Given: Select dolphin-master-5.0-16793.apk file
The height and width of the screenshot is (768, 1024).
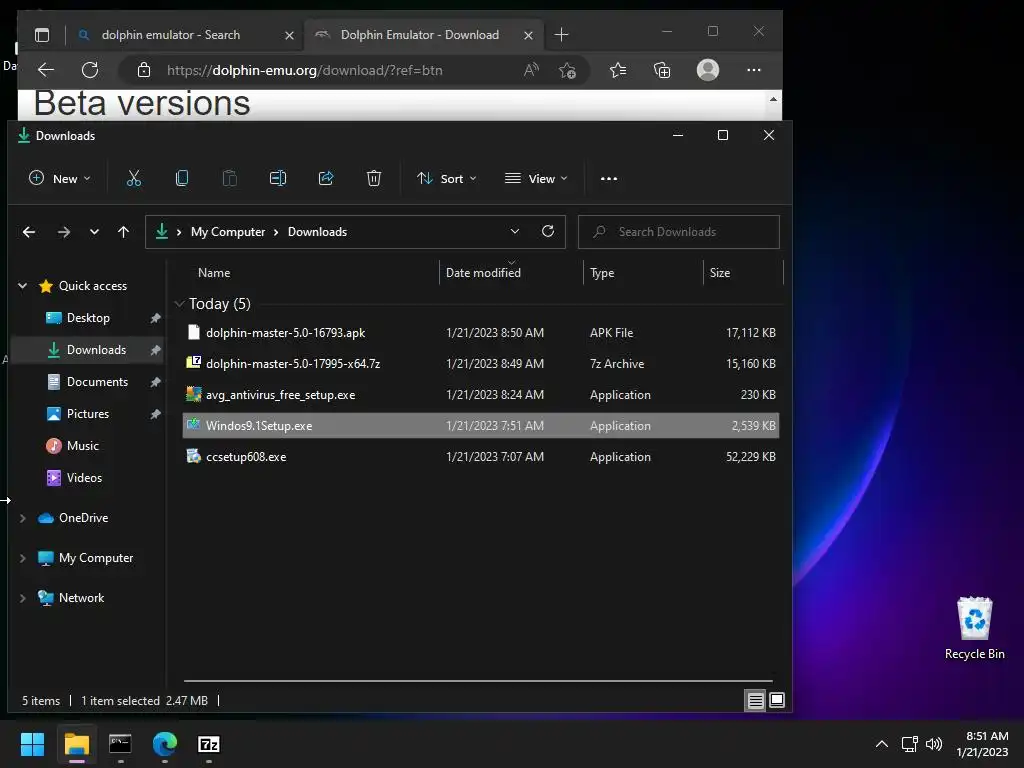Looking at the screenshot, I should 481,333.
